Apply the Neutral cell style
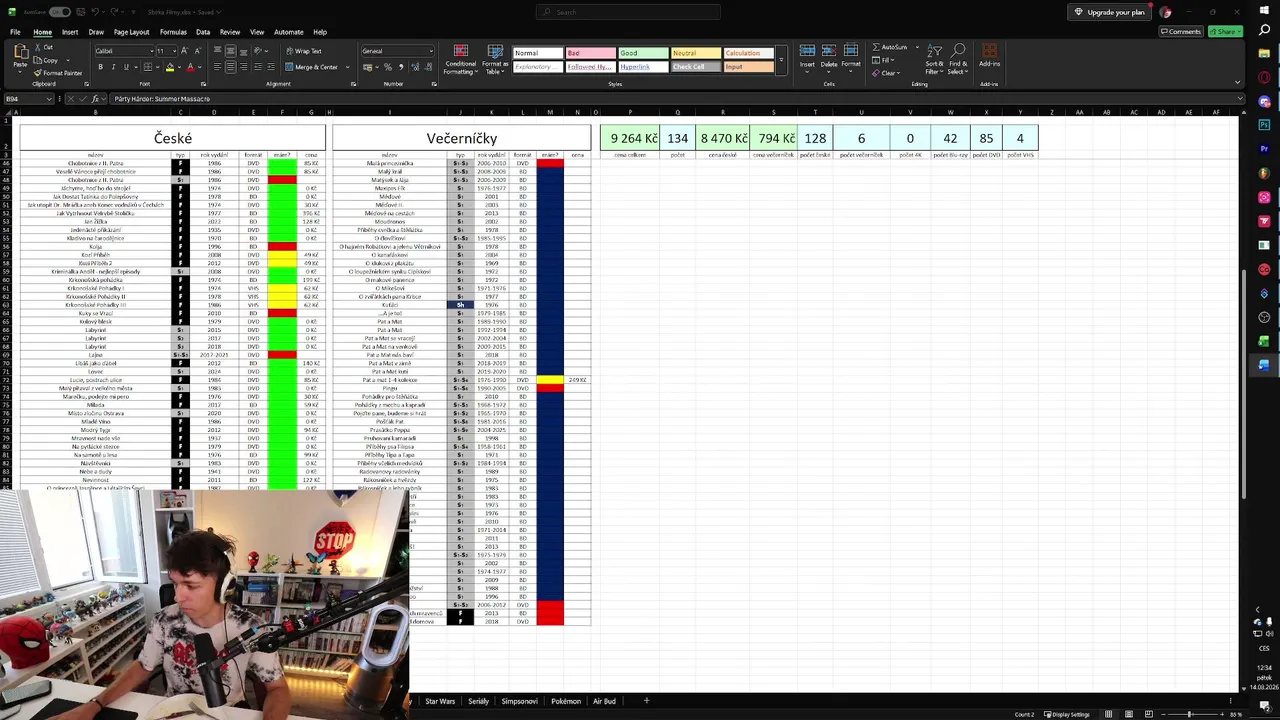This screenshot has height=720, width=1280. pos(696,53)
